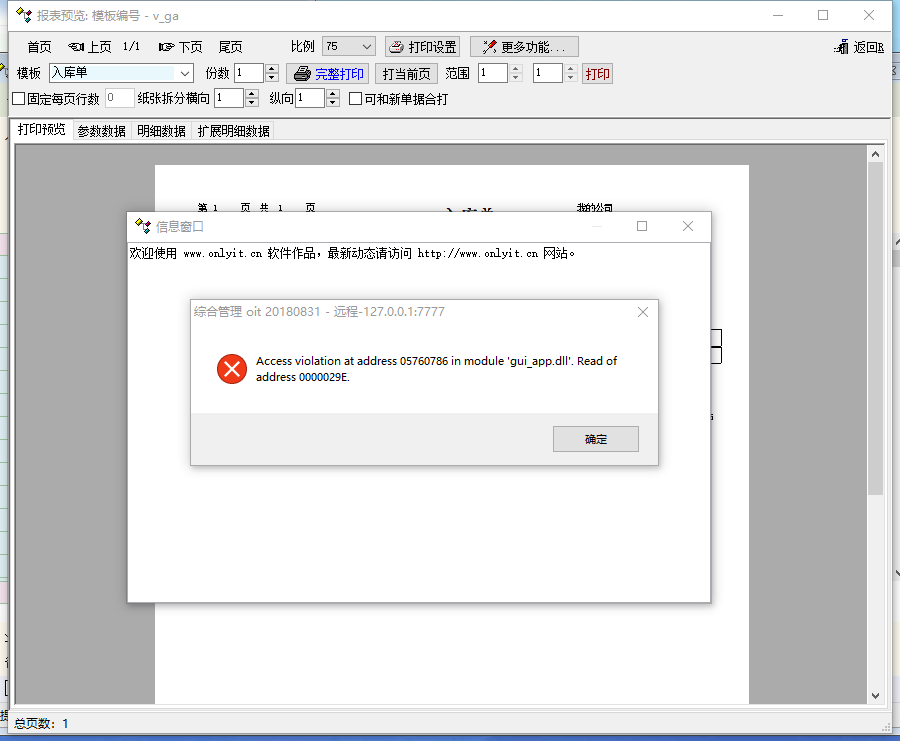Viewport: 900px width, 741px height.
Task: Click the 信息窗口 title bar app icon
Action: click(x=142, y=226)
